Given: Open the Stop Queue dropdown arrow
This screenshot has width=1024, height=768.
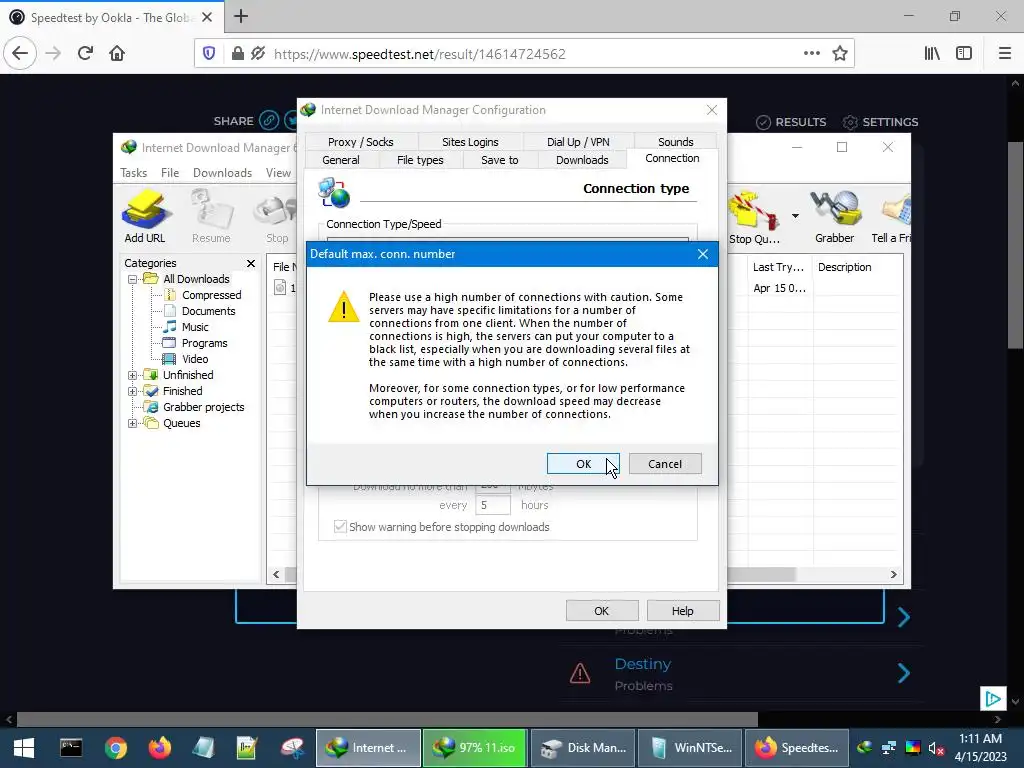Looking at the screenshot, I should 795,216.
